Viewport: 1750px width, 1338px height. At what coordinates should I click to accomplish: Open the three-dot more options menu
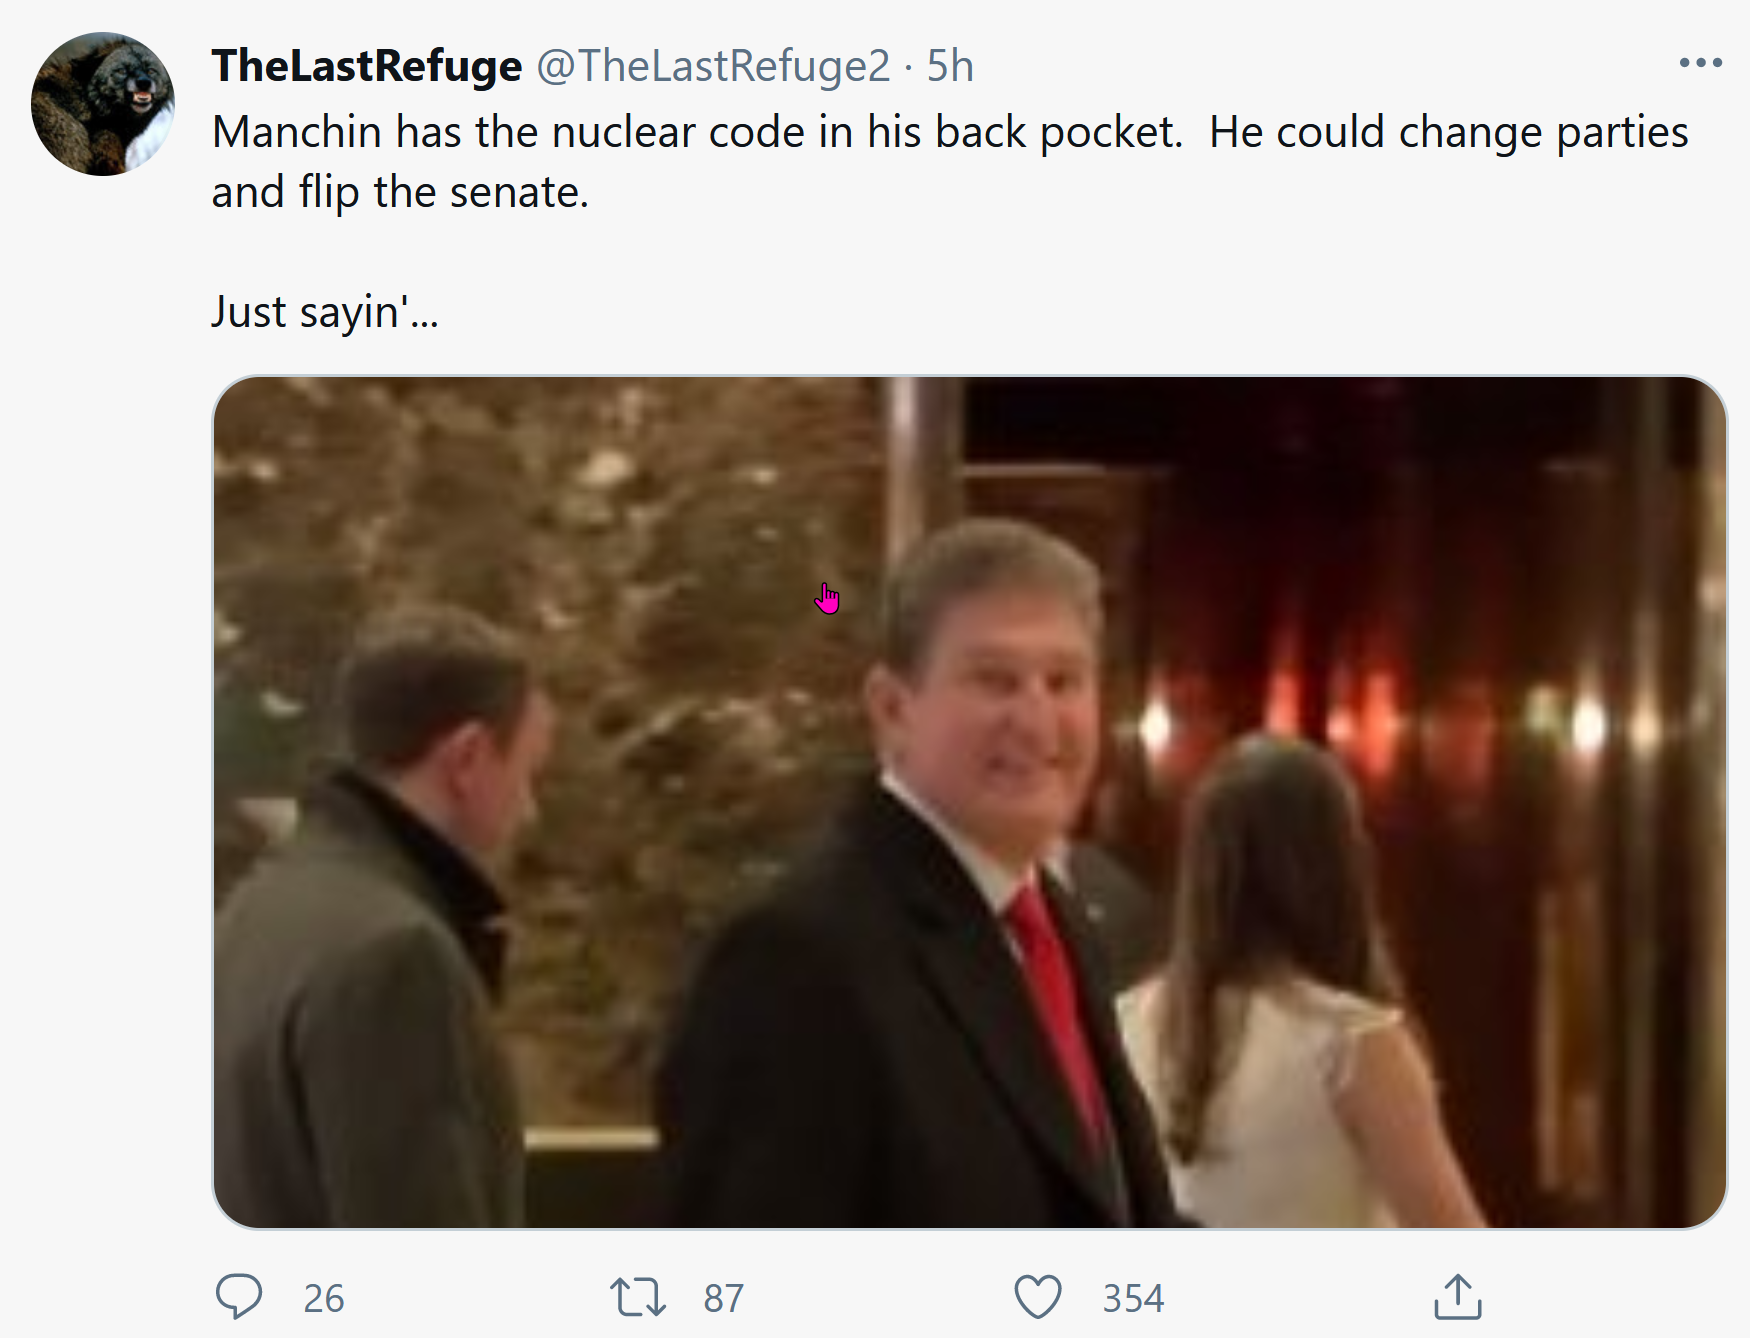point(1701,63)
